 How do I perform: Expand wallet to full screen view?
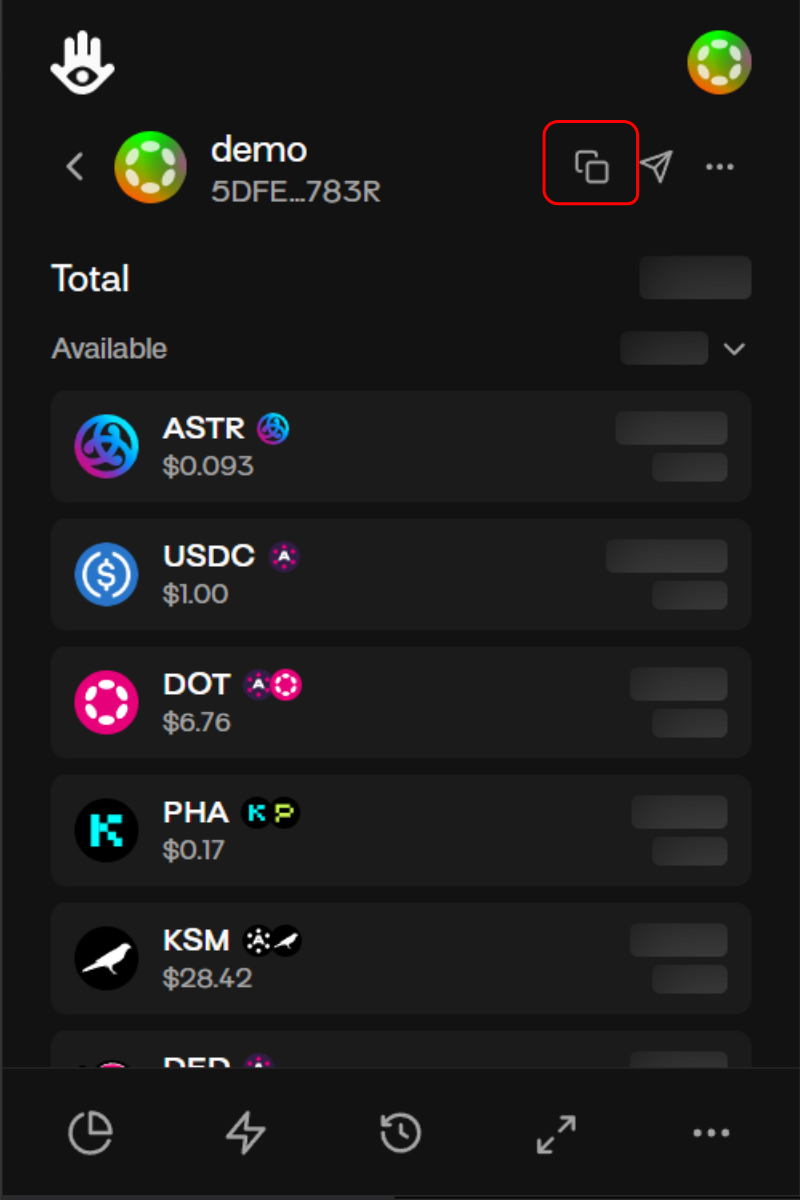pos(556,1133)
